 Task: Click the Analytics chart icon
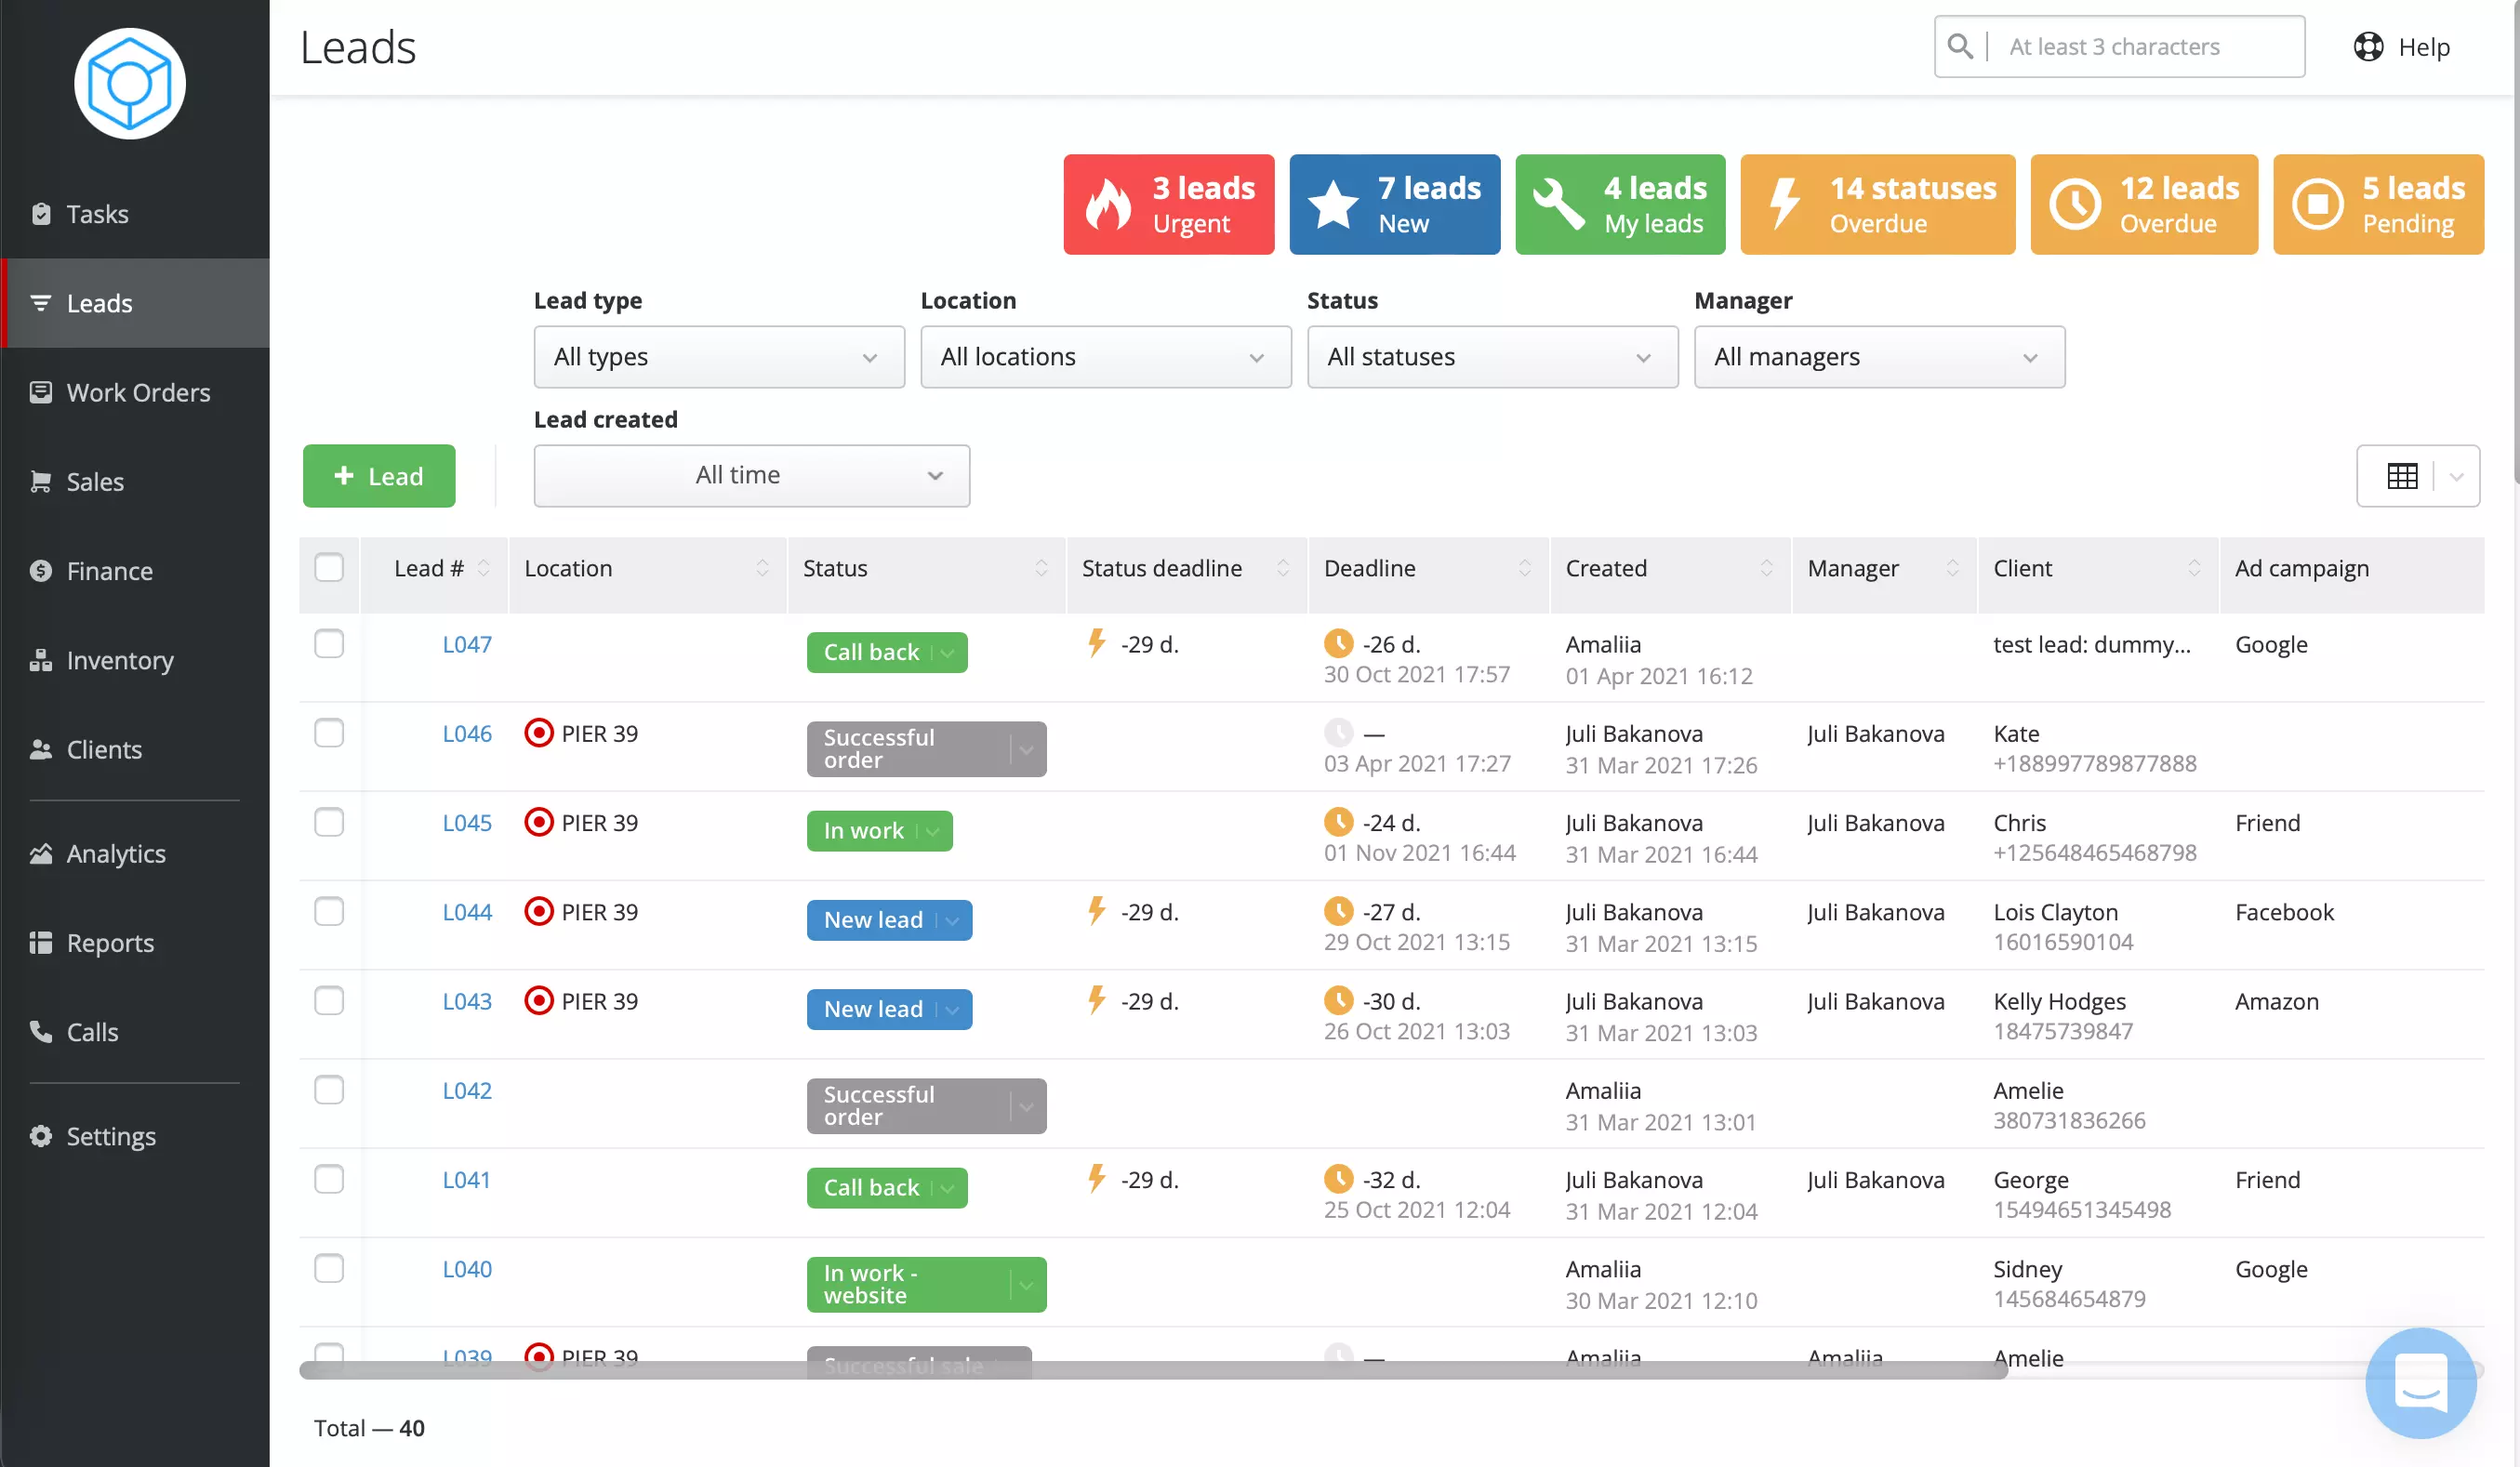click(41, 853)
